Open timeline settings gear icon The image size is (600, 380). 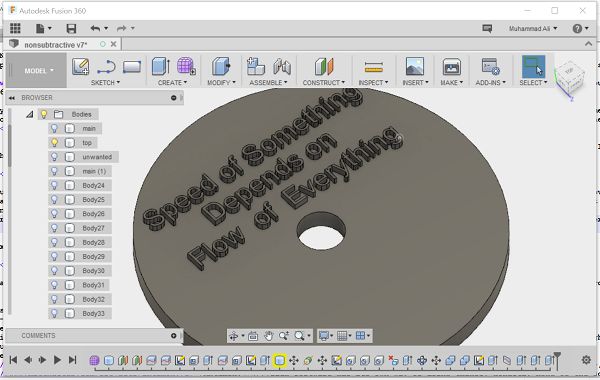click(586, 360)
